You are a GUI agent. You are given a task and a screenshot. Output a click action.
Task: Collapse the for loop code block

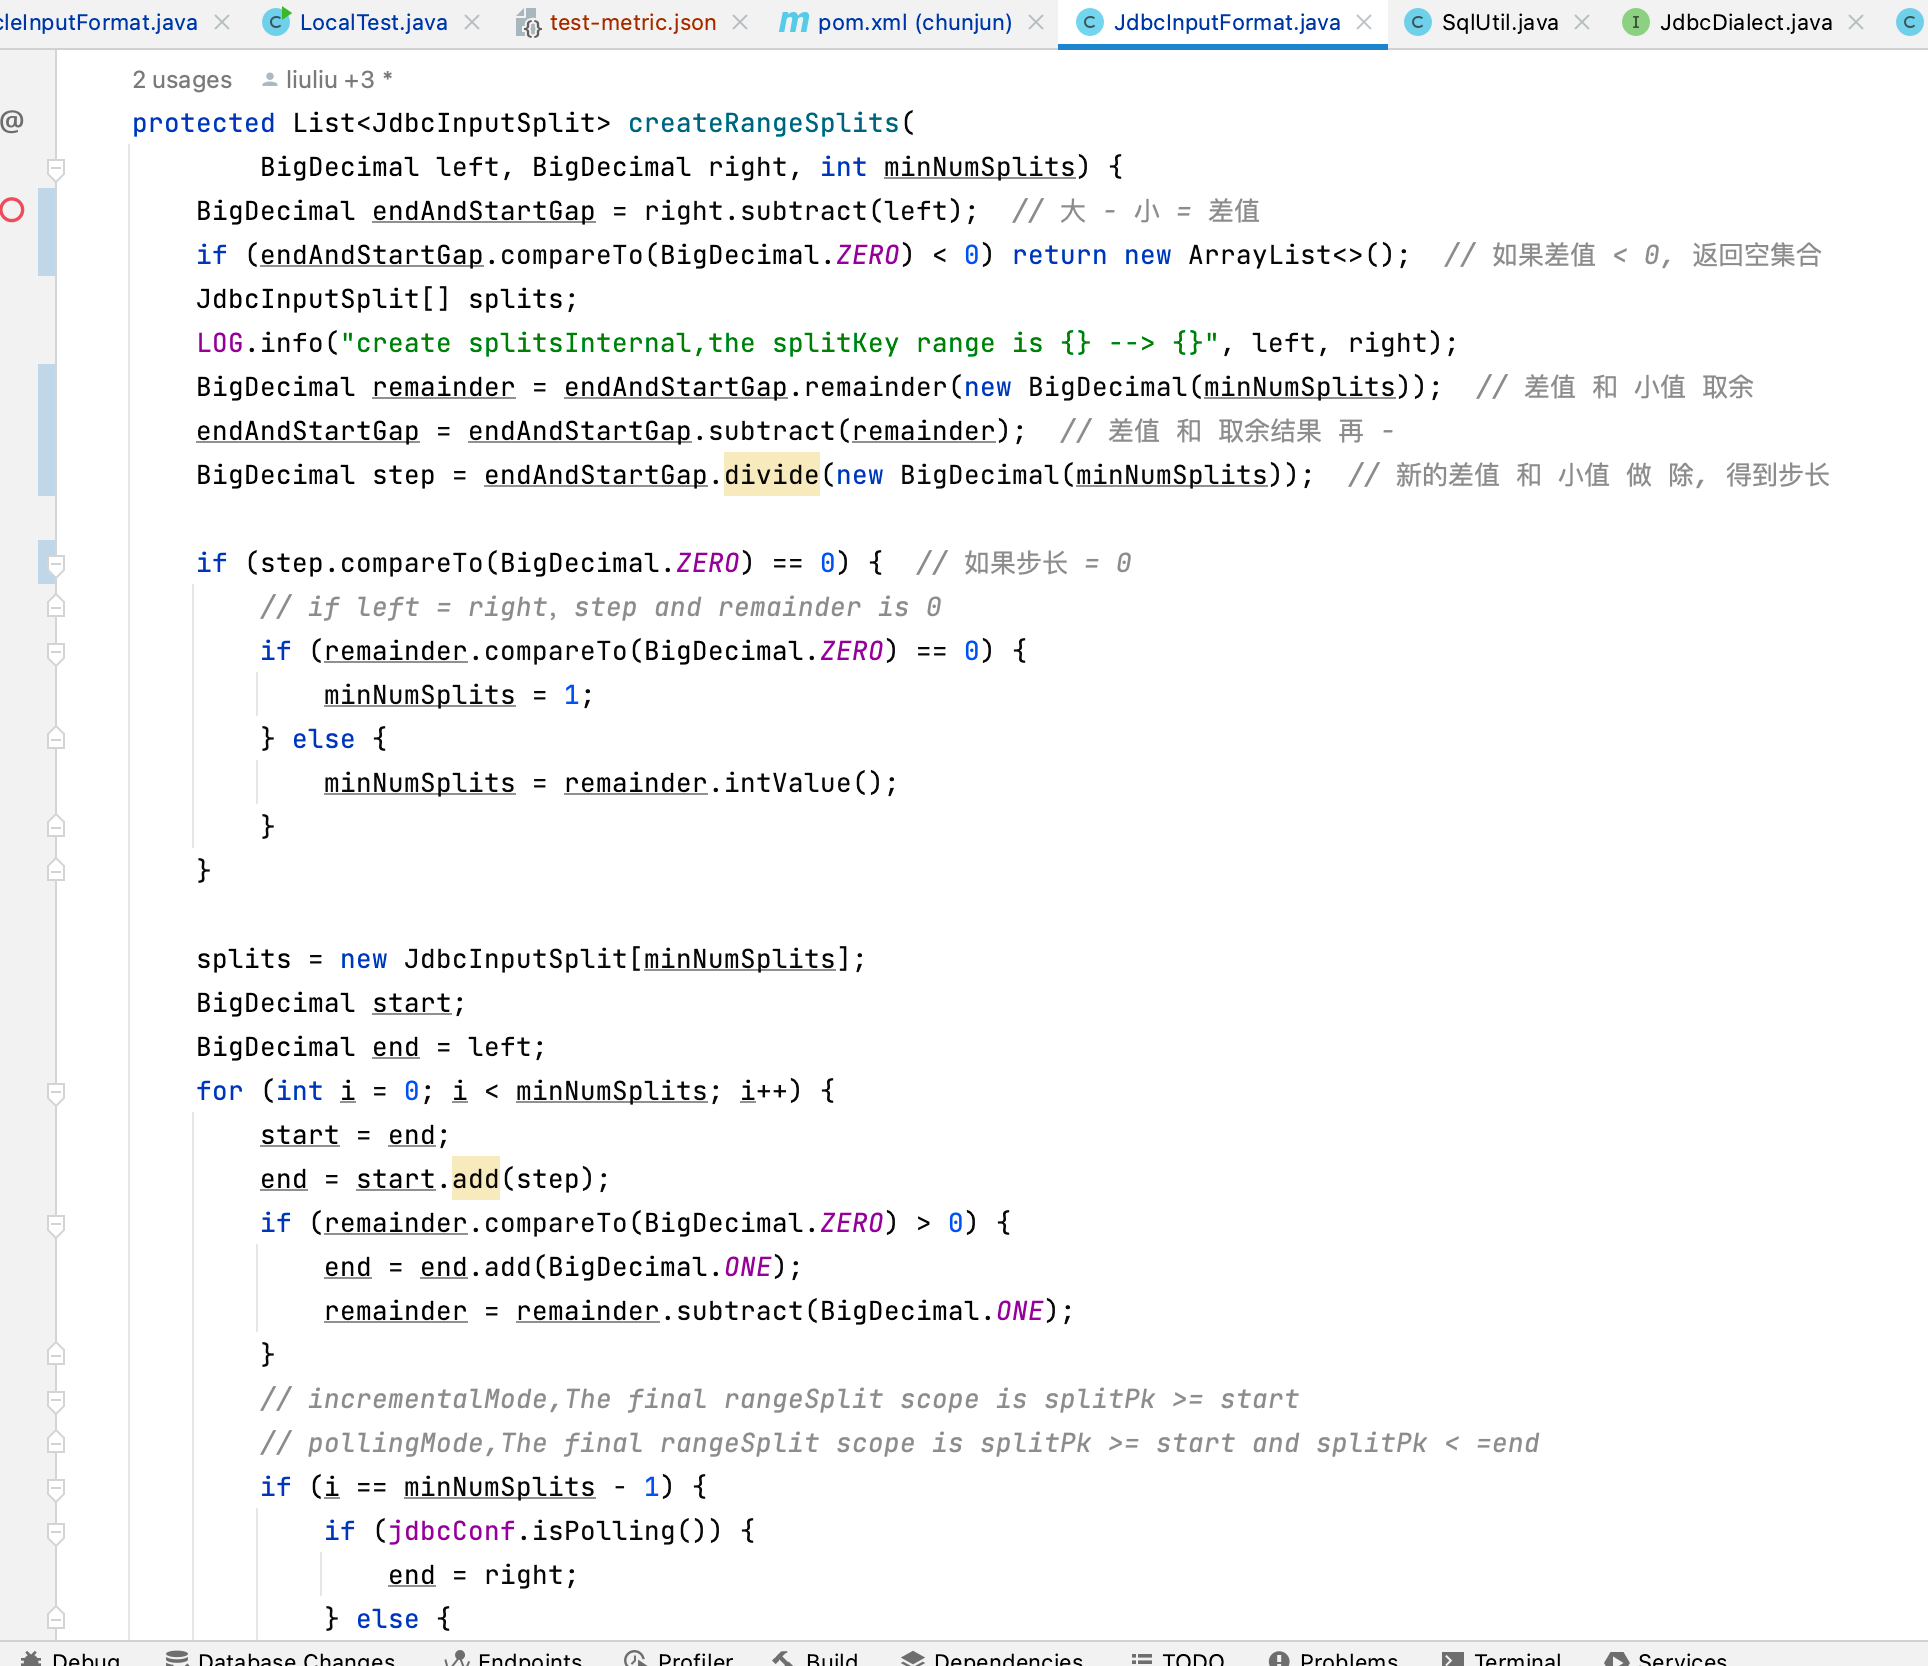56,1092
